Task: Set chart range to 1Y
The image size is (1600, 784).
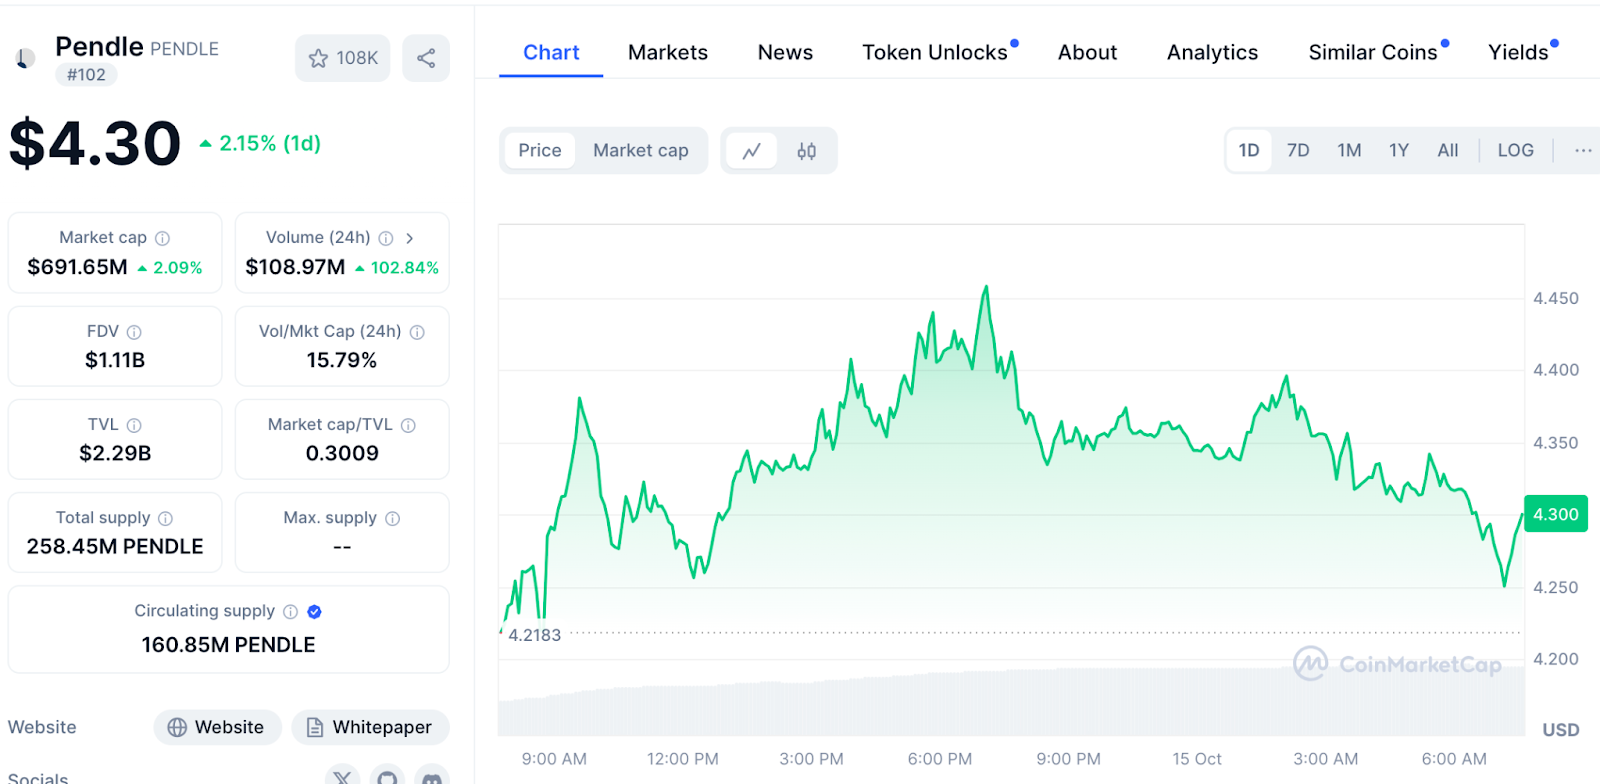Action: (1399, 151)
